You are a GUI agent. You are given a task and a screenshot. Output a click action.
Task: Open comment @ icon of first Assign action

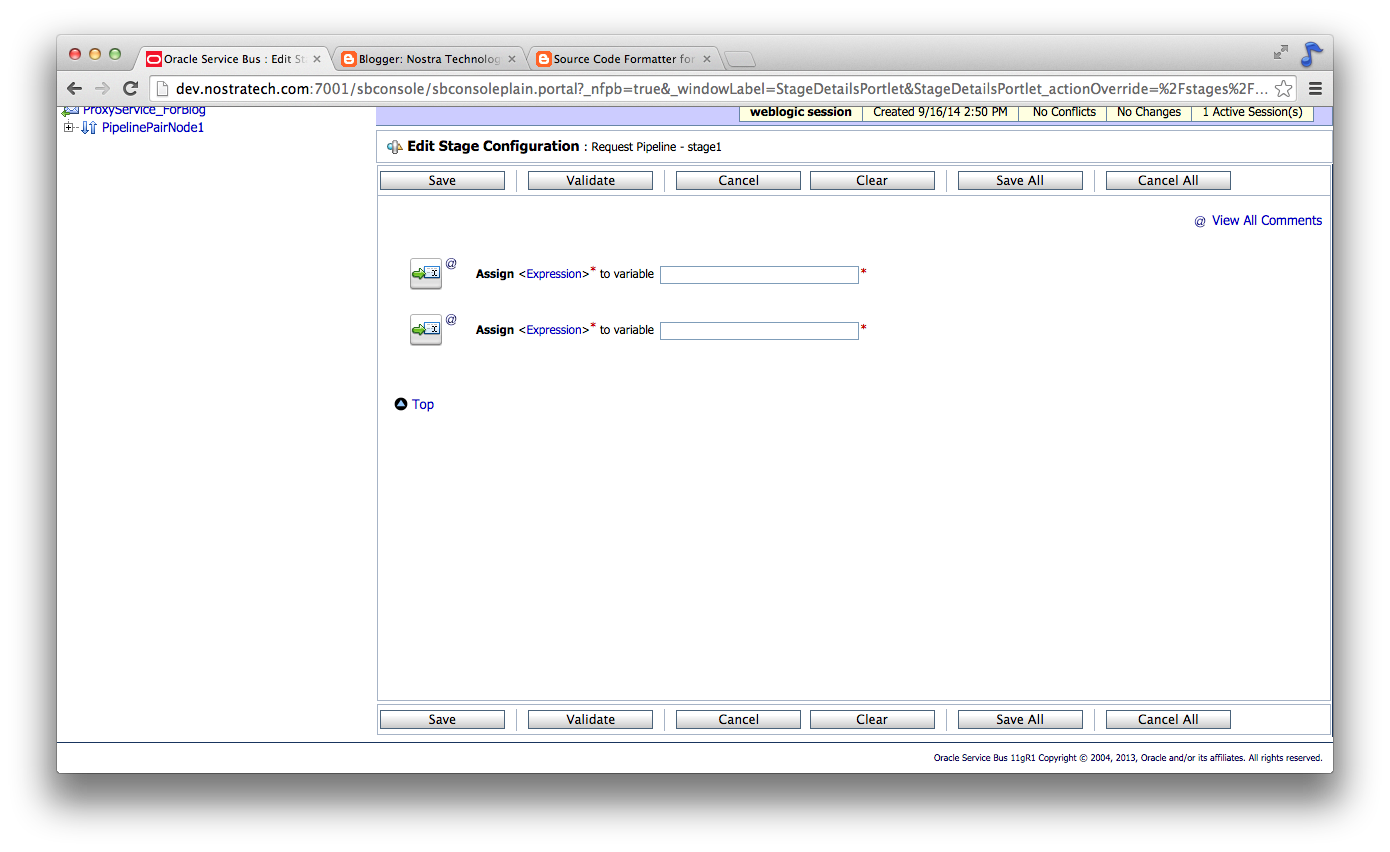click(451, 264)
